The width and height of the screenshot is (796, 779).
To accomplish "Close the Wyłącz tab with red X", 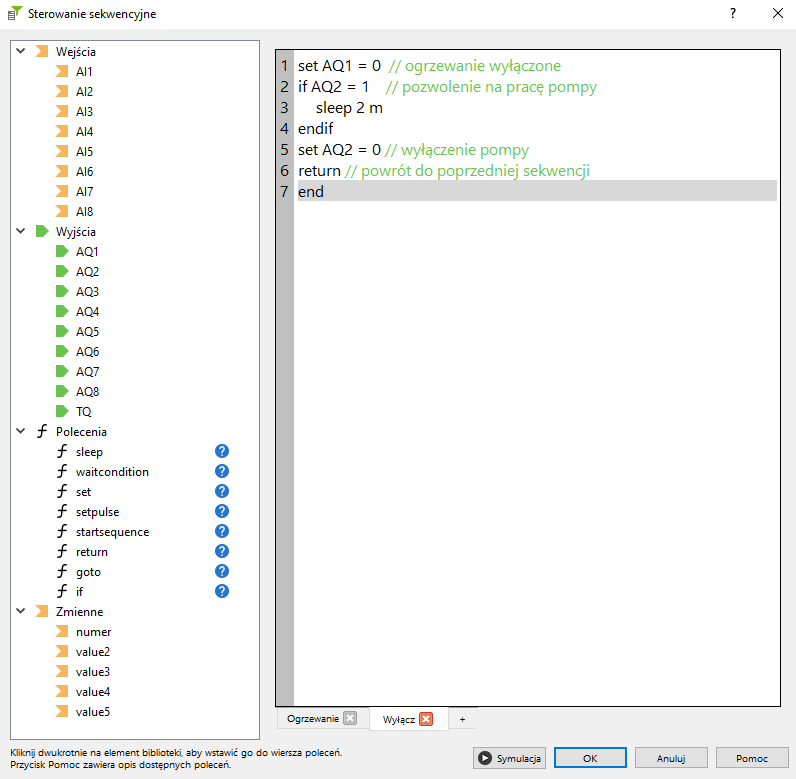I will coord(426,719).
